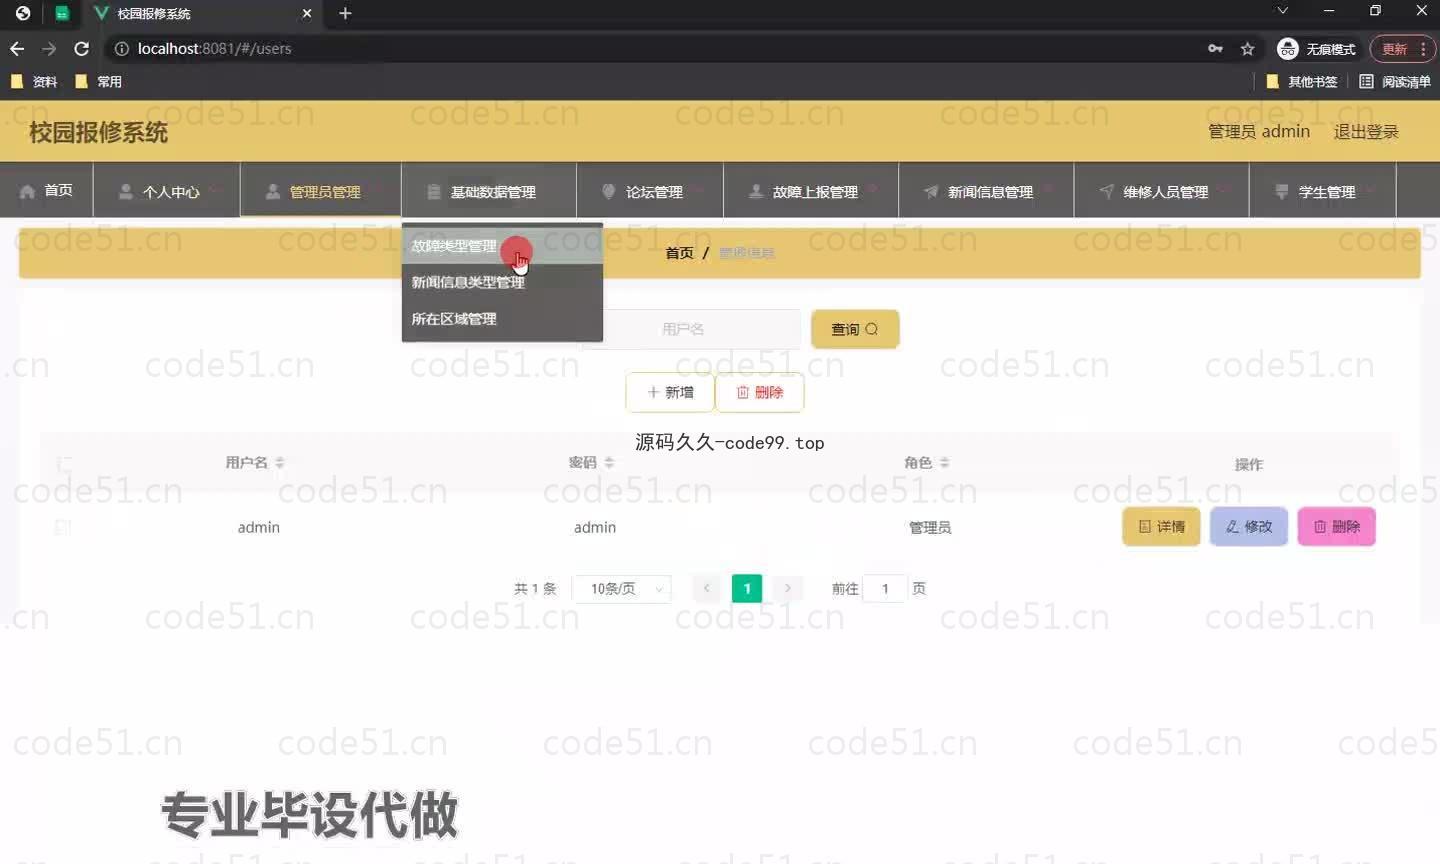Click the site info icon in the address bar
1440x864 pixels.
click(121, 48)
